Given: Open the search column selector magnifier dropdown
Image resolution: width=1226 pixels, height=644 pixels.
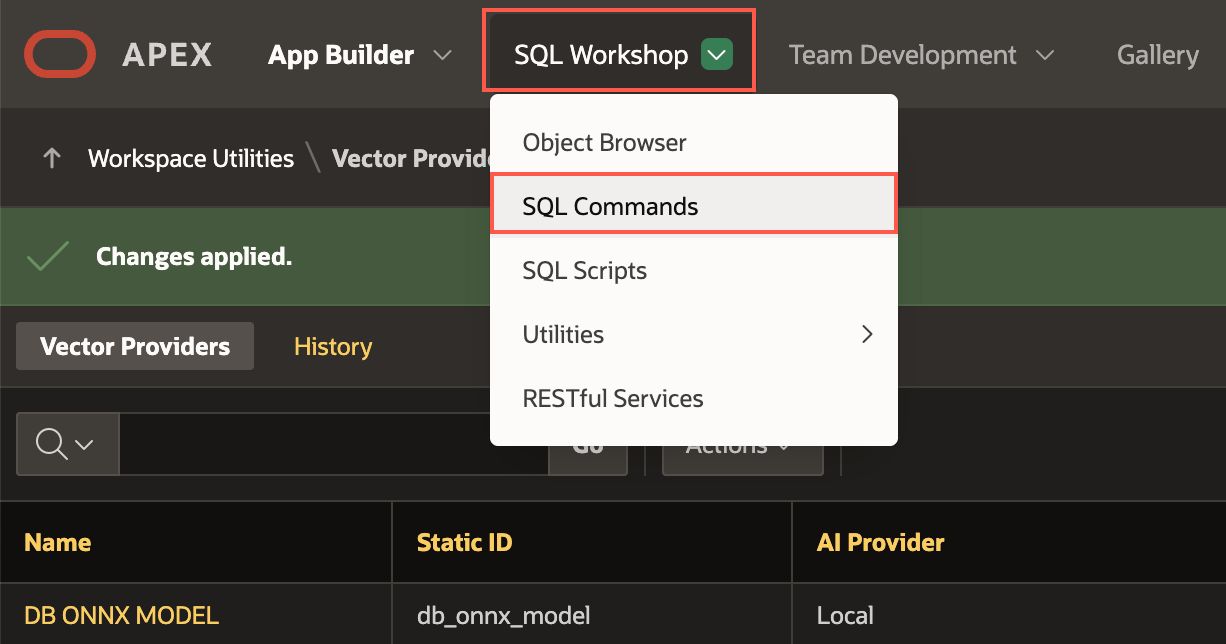Looking at the screenshot, I should [67, 443].
